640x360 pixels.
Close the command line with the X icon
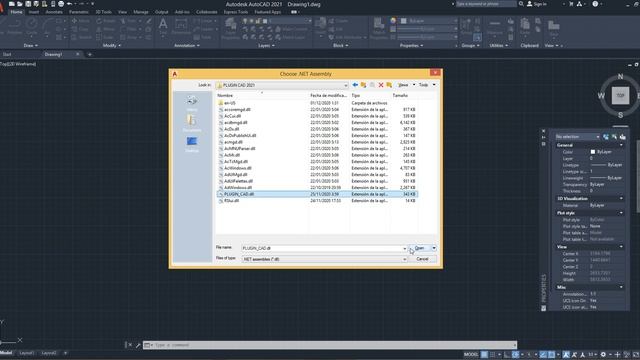click(x=130, y=345)
